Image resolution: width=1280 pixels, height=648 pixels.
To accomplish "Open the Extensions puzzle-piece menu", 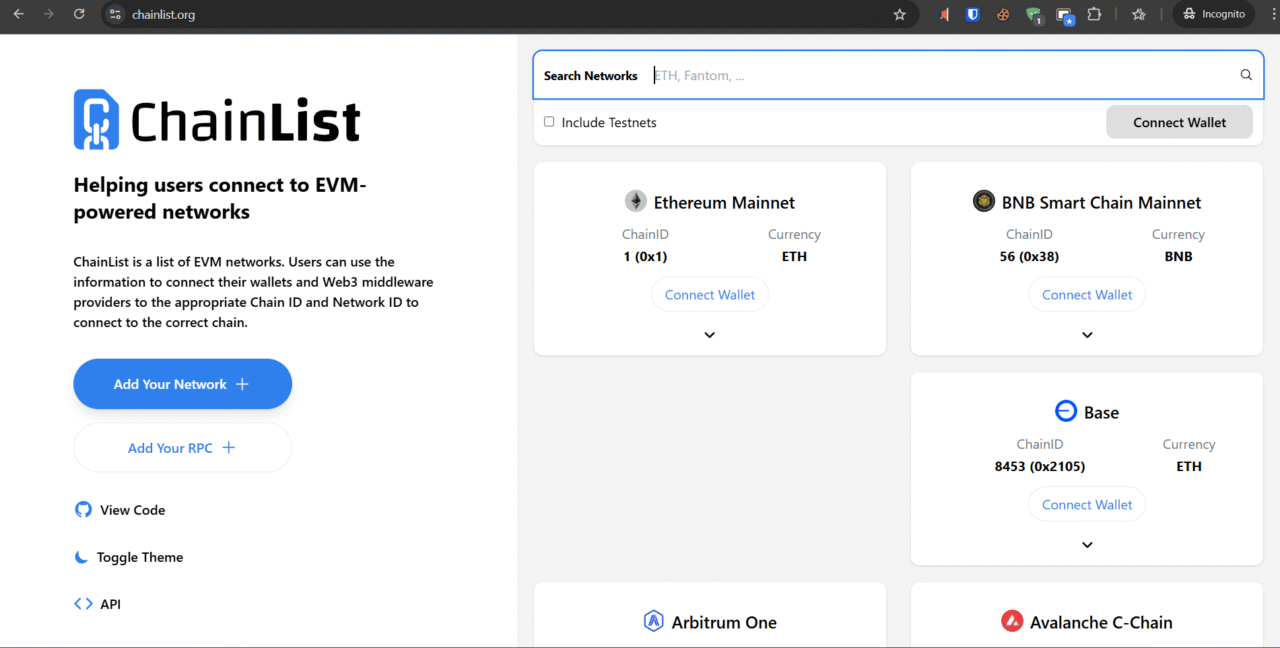I will [1094, 14].
